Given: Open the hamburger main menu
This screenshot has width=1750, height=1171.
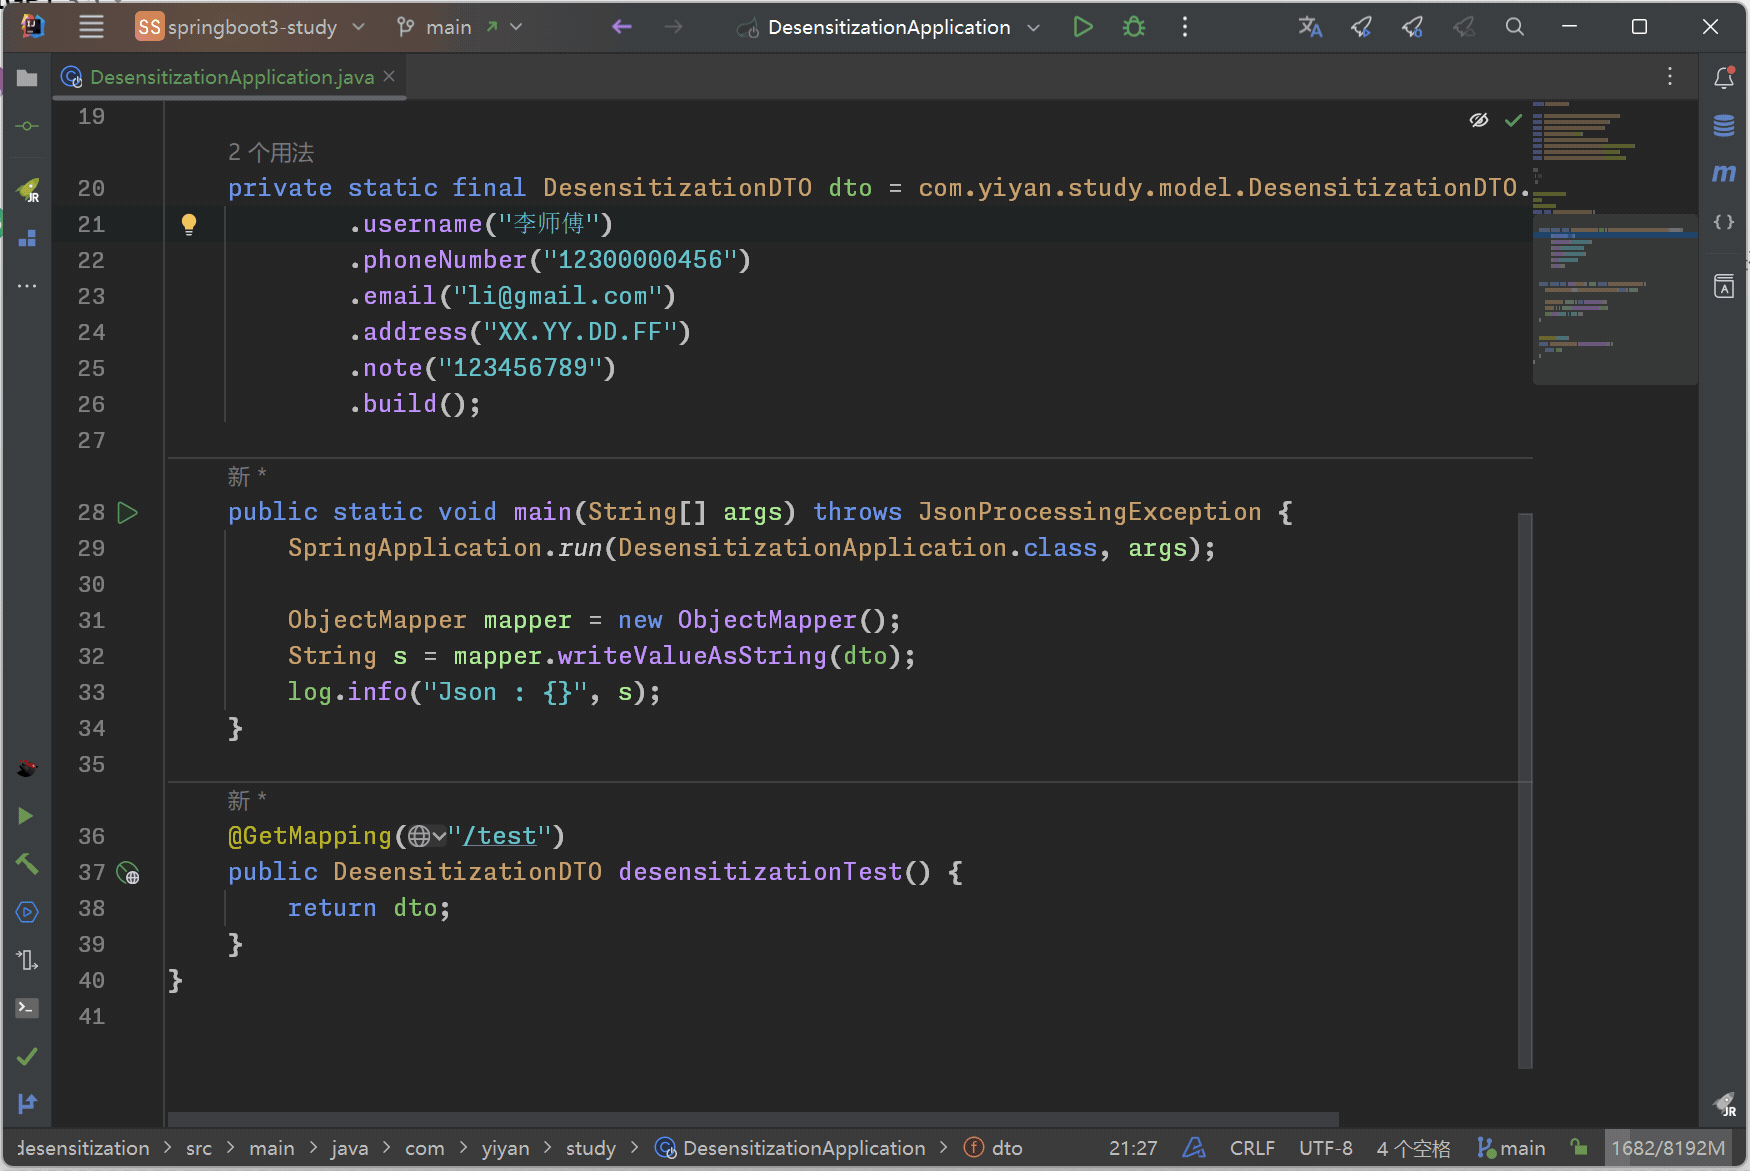Looking at the screenshot, I should (x=91, y=27).
